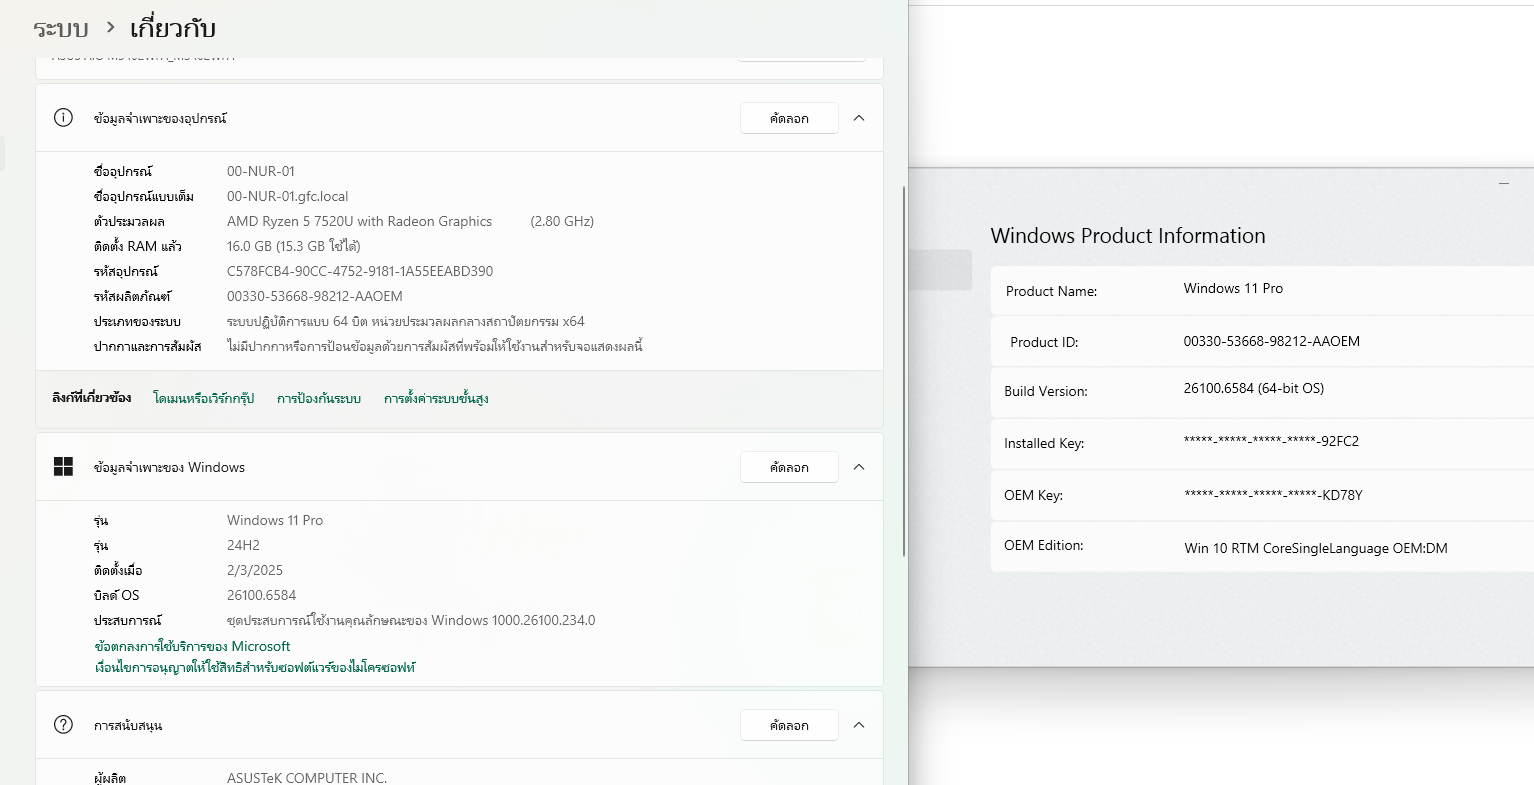Viewport: 1534px width, 785px height.
Task: Click the breadcrumb arrow after ระบบ
Action: click(x=110, y=28)
